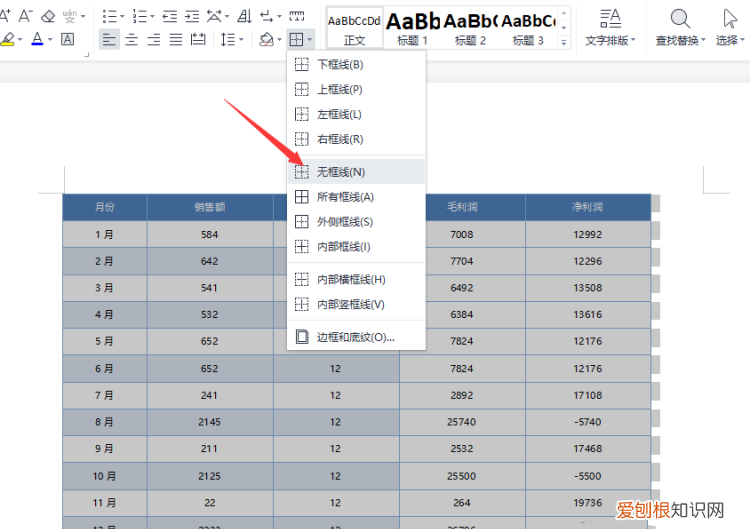Viewport: 750px width, 529px height.
Task: Open the 文字排版 dropdown
Action: pyautogui.click(x=608, y=40)
